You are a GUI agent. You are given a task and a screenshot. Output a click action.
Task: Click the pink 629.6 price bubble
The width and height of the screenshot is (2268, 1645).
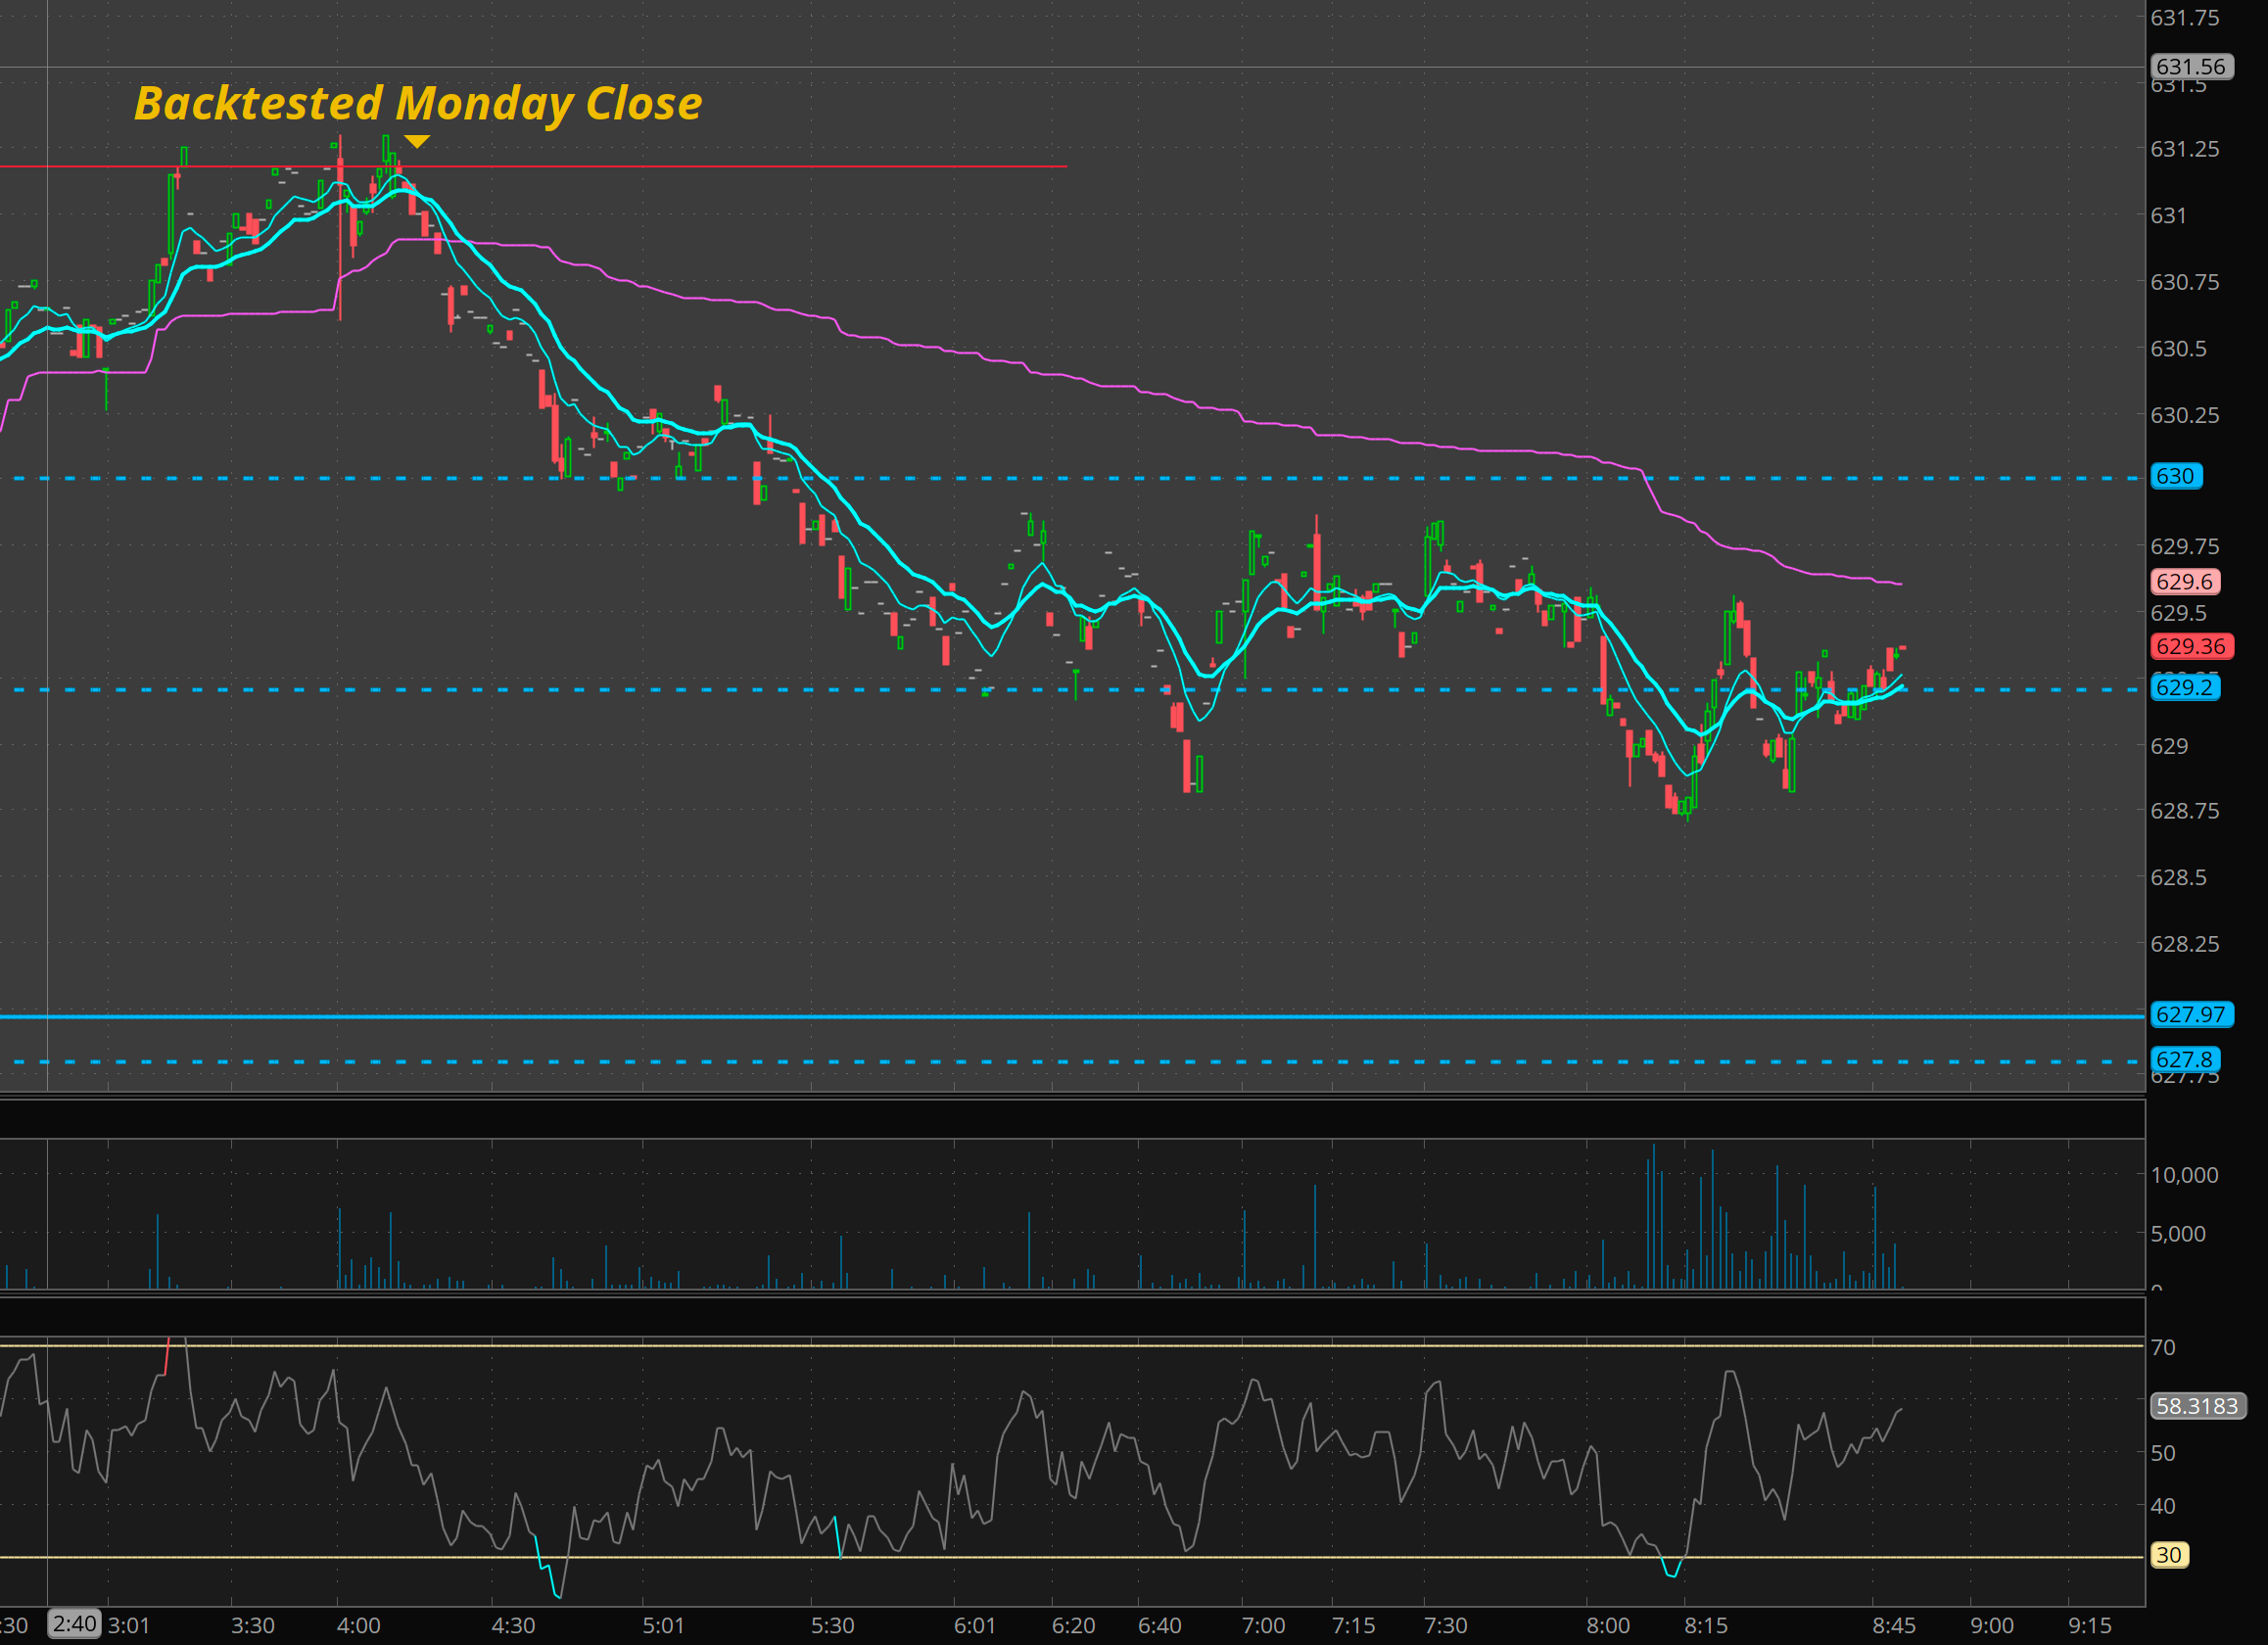click(2184, 582)
